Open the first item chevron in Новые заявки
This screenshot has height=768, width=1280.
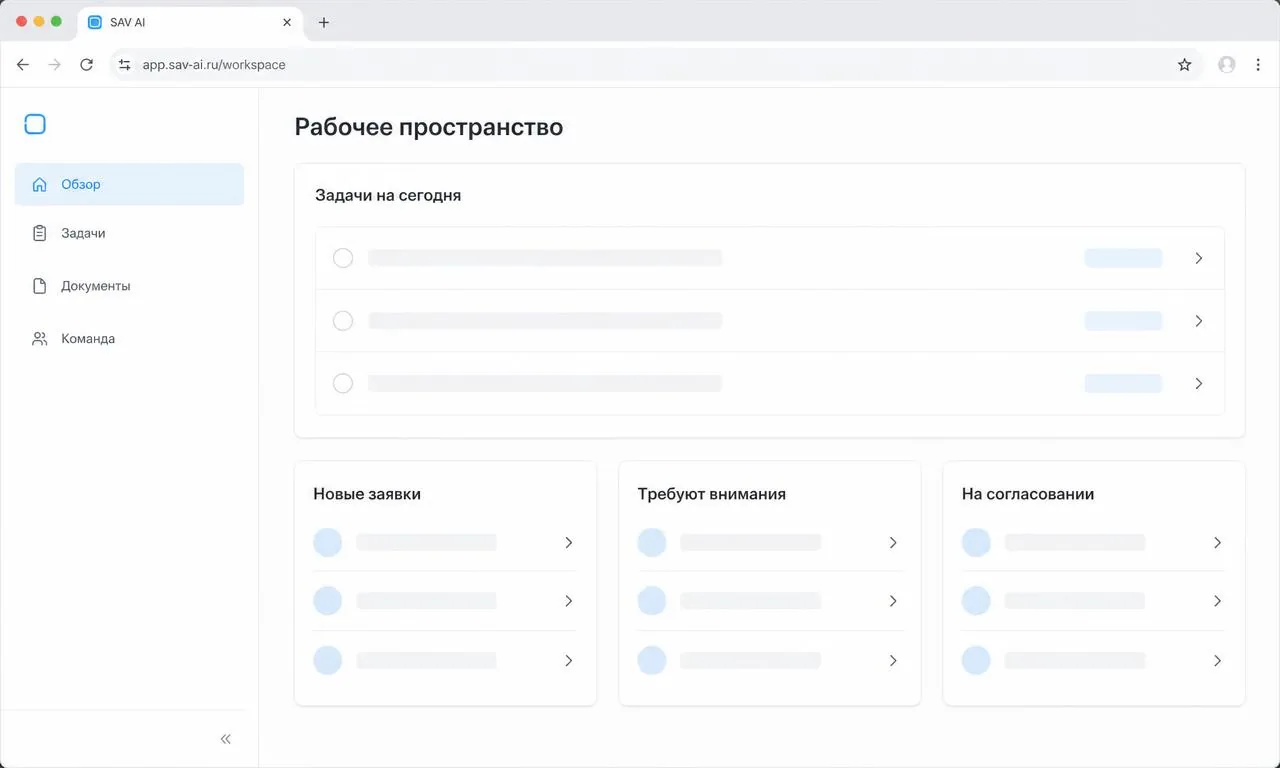pos(569,543)
